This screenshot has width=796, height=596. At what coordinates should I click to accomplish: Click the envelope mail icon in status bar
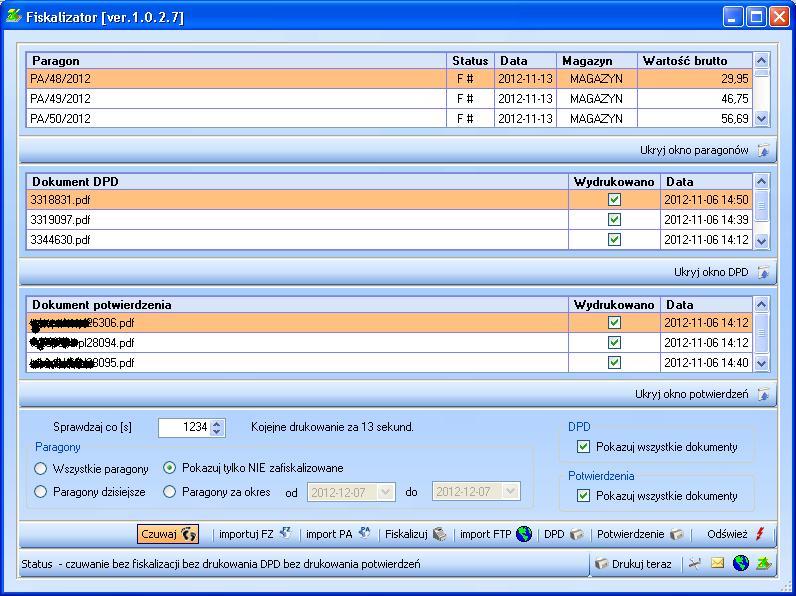(717, 564)
